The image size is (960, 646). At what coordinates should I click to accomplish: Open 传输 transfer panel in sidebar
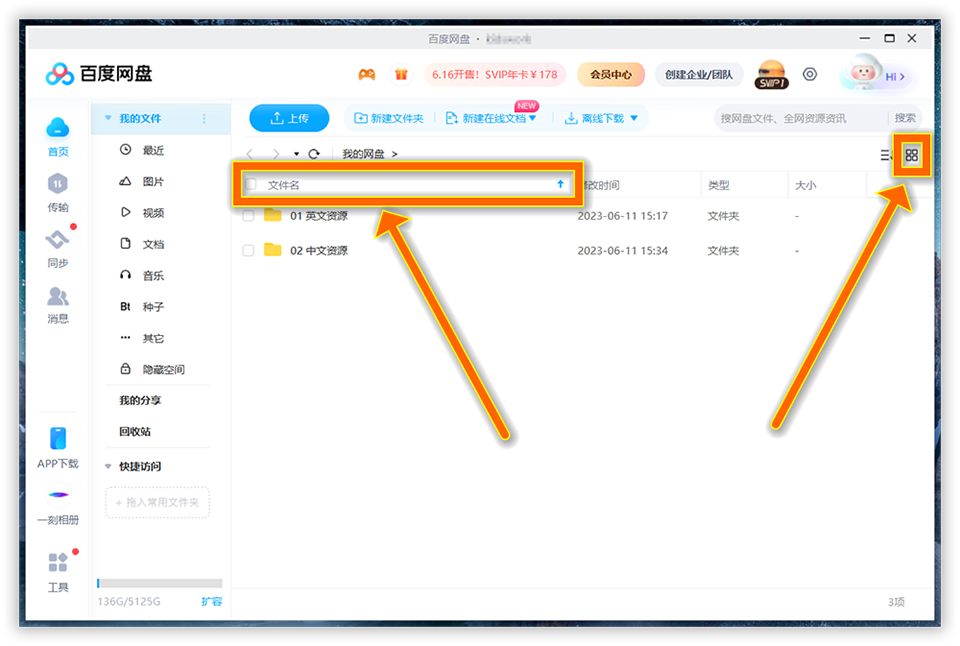pos(58,192)
